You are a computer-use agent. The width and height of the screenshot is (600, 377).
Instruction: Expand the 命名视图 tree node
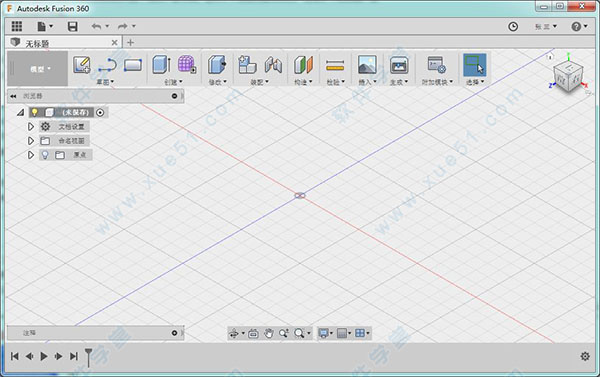click(x=31, y=140)
